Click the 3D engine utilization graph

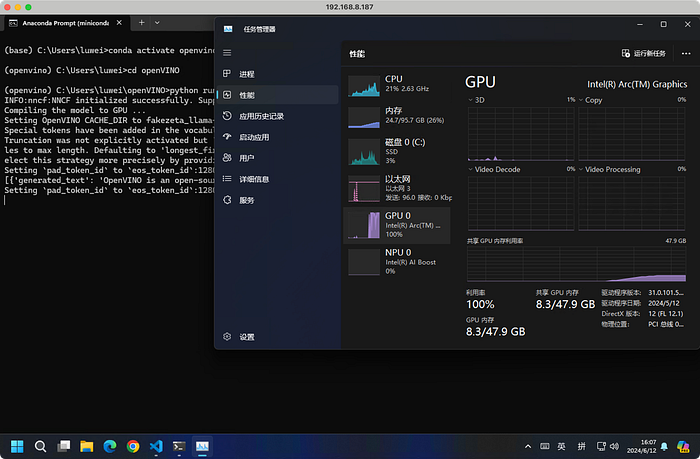click(x=521, y=134)
